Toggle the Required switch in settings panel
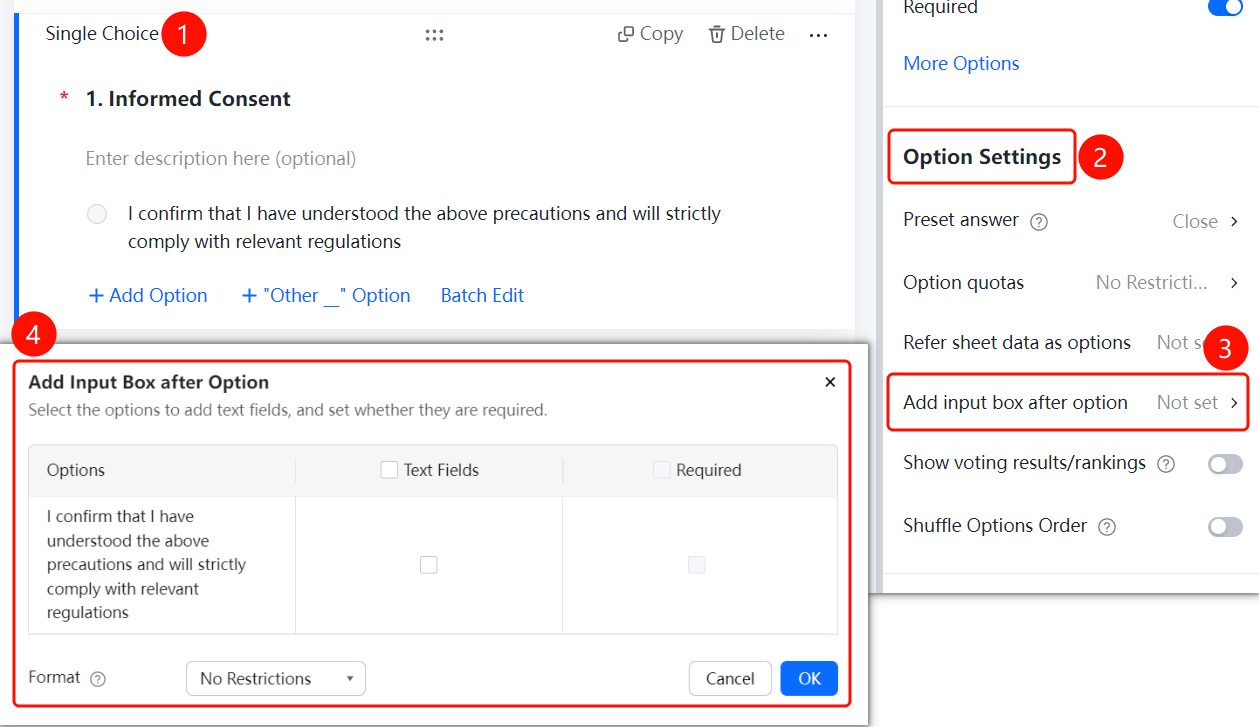 click(1225, 7)
